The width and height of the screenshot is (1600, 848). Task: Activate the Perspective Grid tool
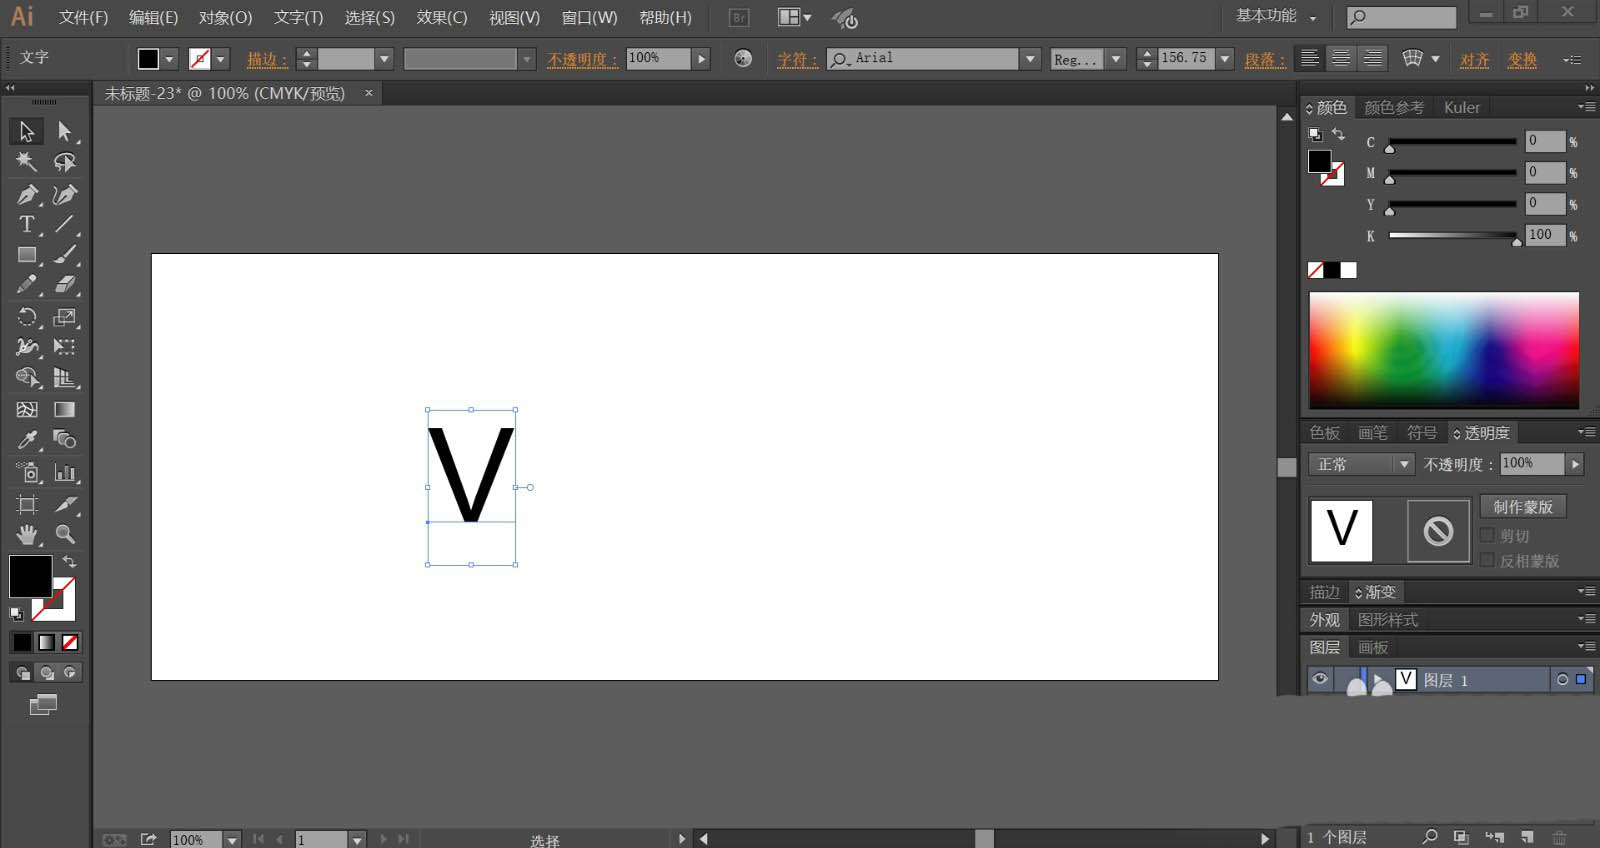click(x=65, y=378)
